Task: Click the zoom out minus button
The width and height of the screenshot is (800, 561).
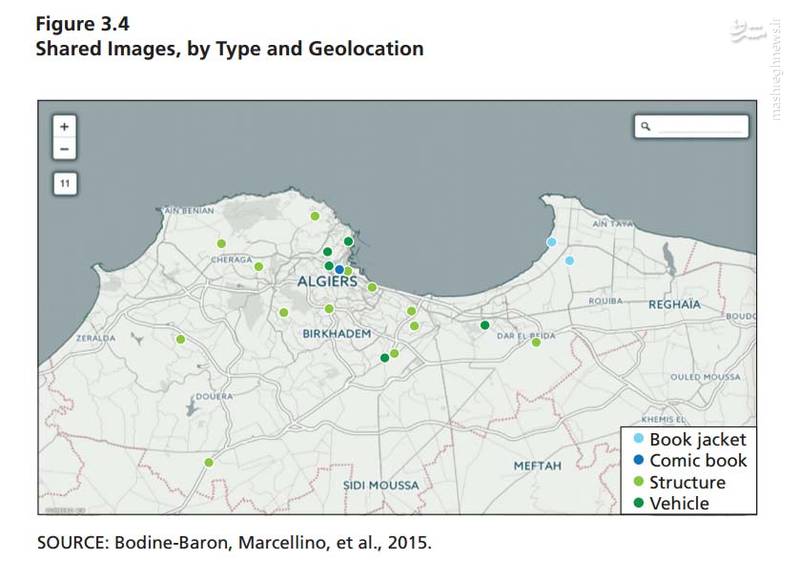Action: [x=64, y=149]
